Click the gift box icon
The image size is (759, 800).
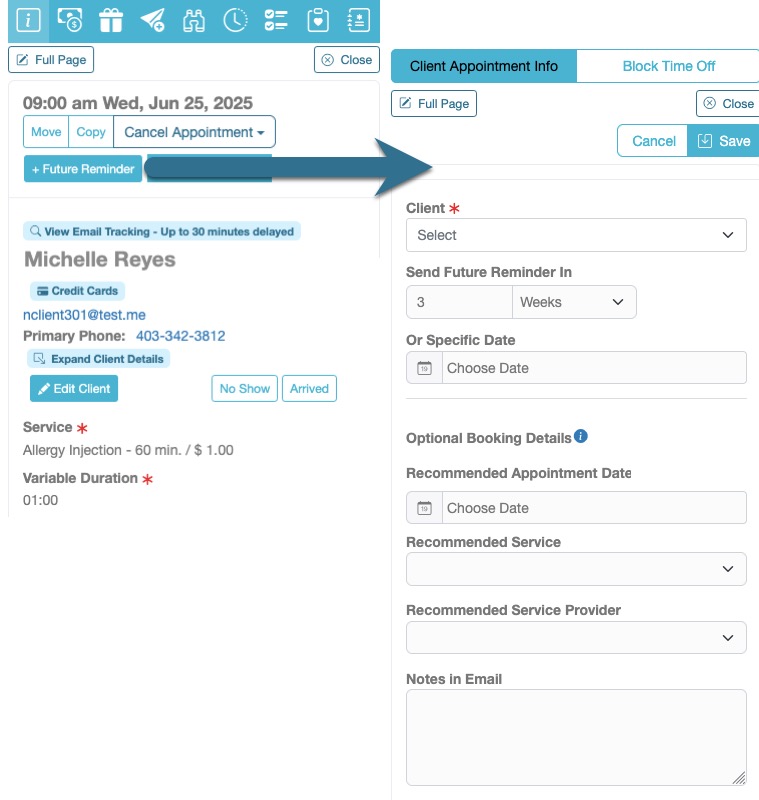[111, 19]
